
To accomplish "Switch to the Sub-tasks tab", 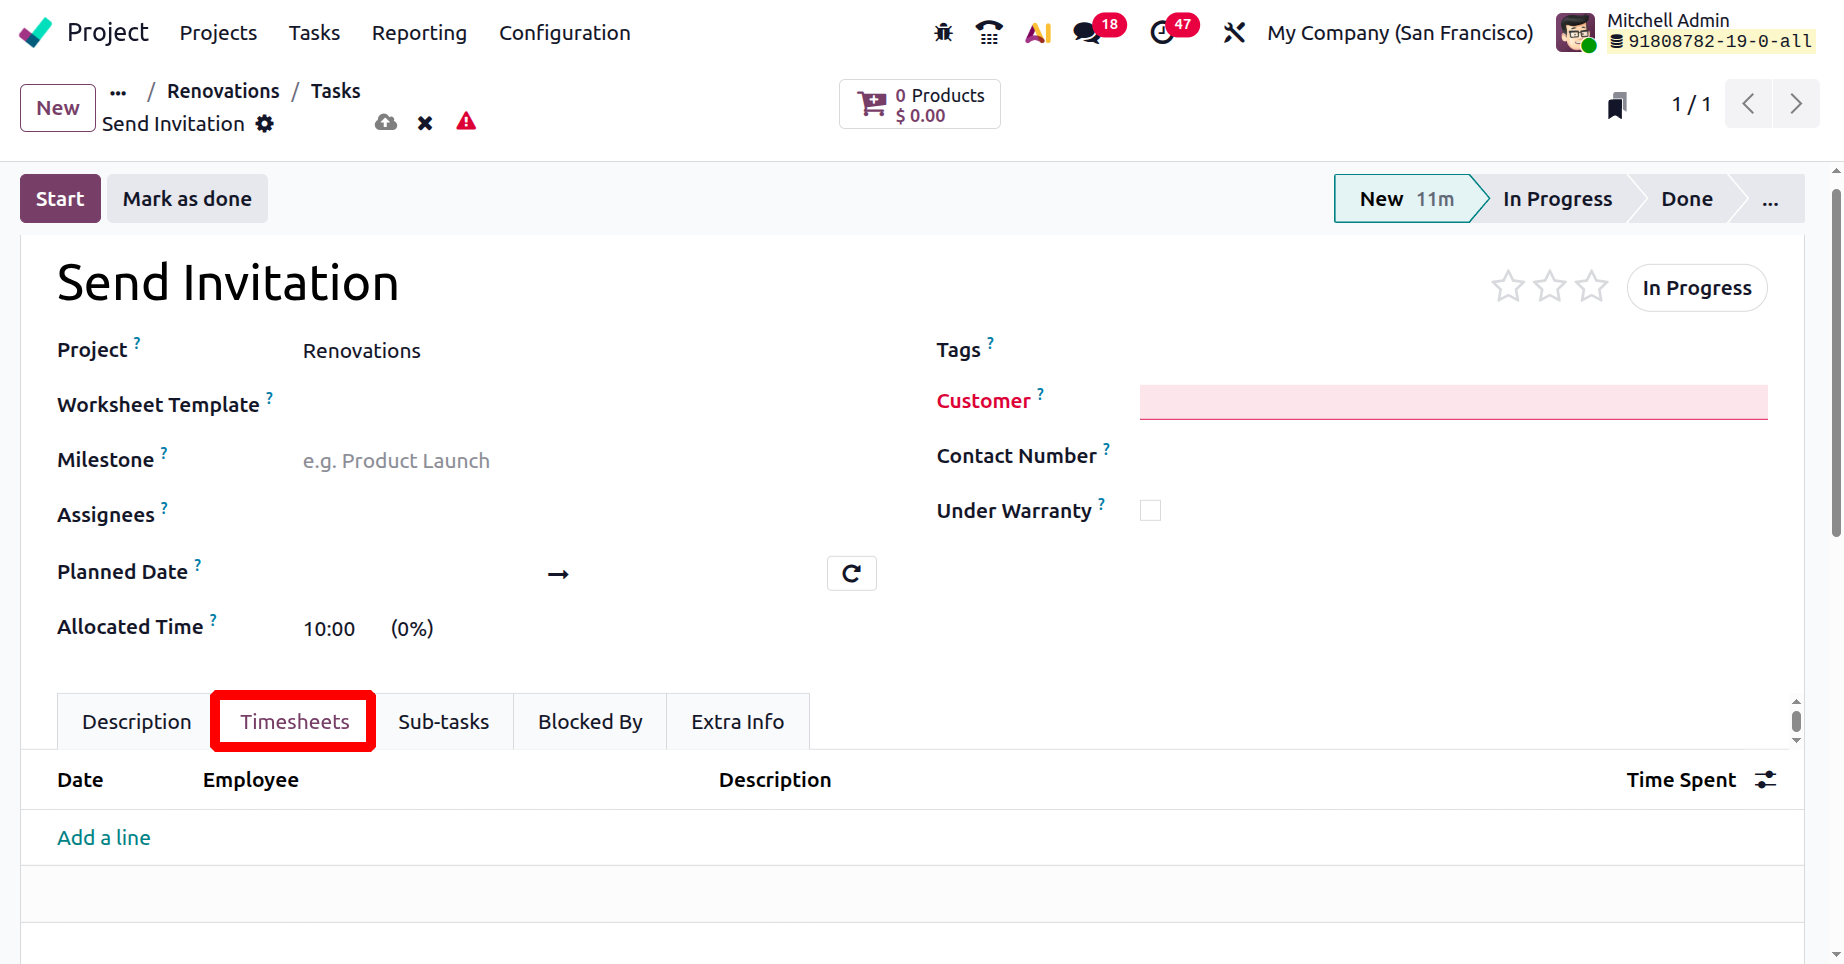I will [443, 722].
